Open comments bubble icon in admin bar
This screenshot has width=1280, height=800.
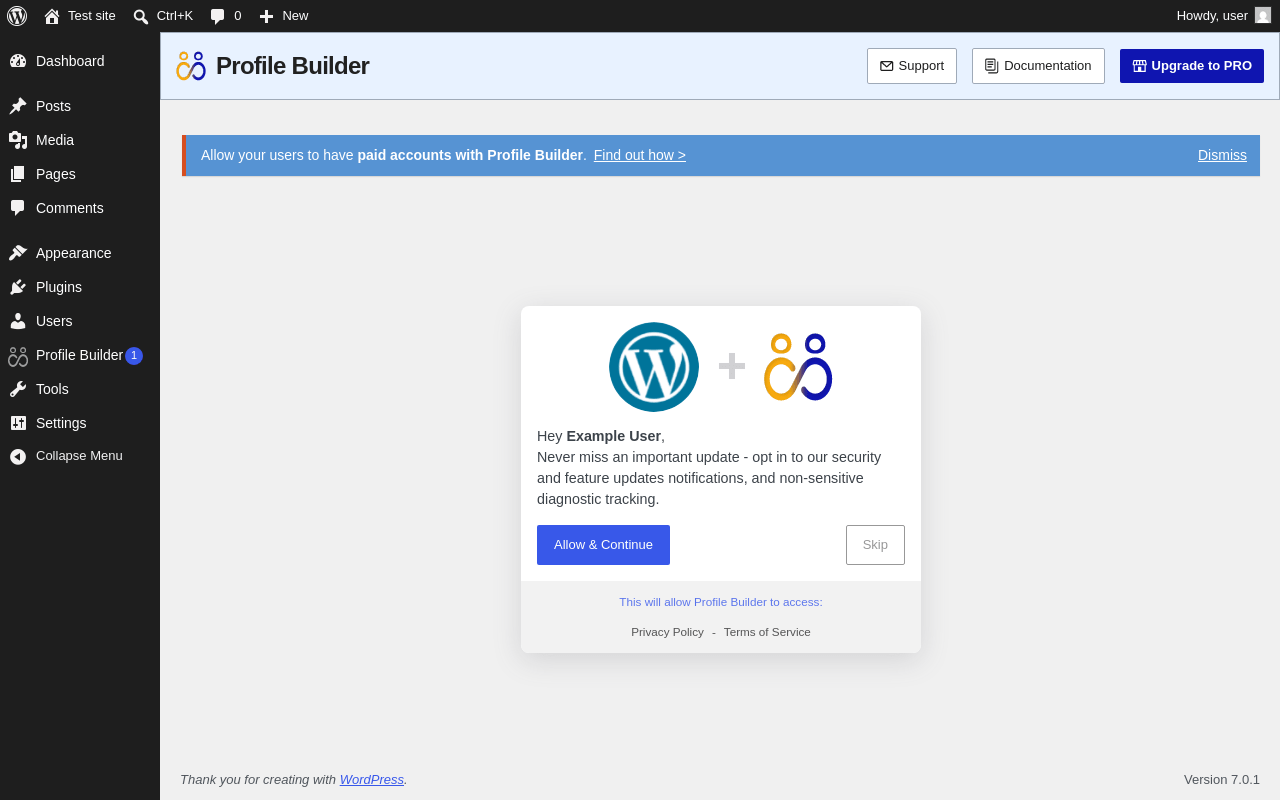tap(218, 16)
